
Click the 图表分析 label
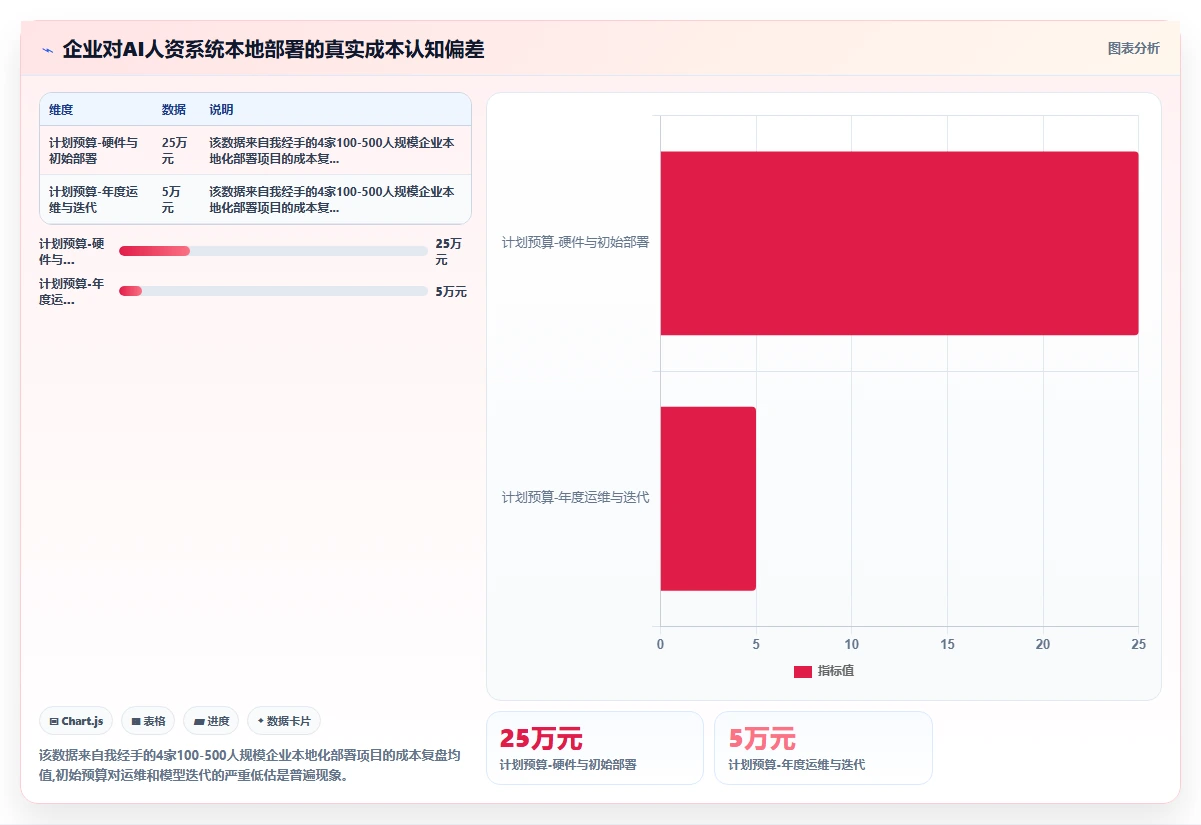point(1134,48)
